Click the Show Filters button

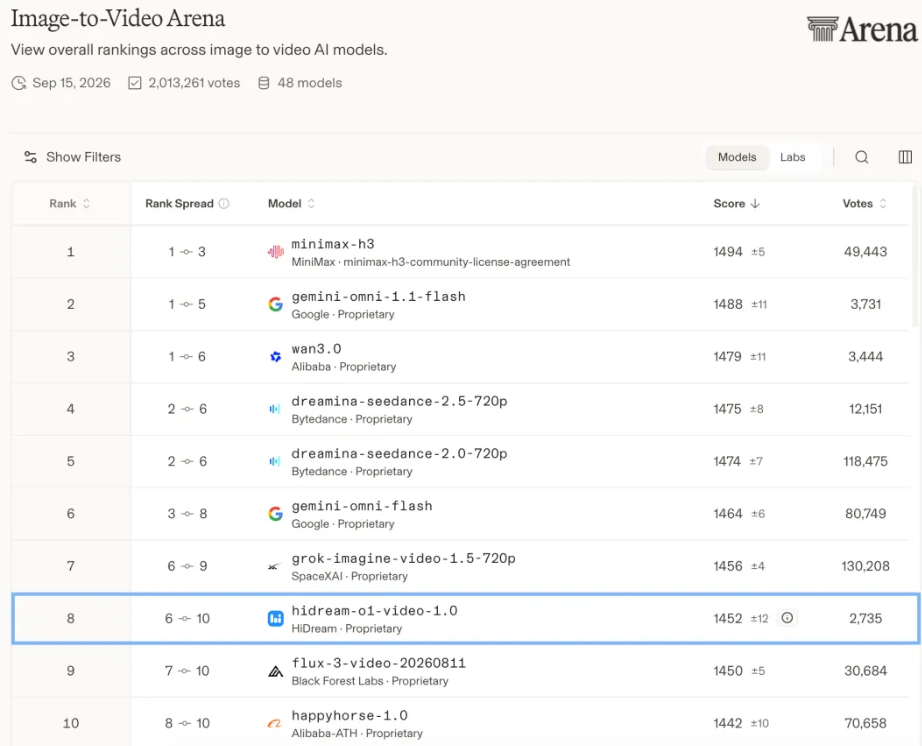click(x=72, y=157)
